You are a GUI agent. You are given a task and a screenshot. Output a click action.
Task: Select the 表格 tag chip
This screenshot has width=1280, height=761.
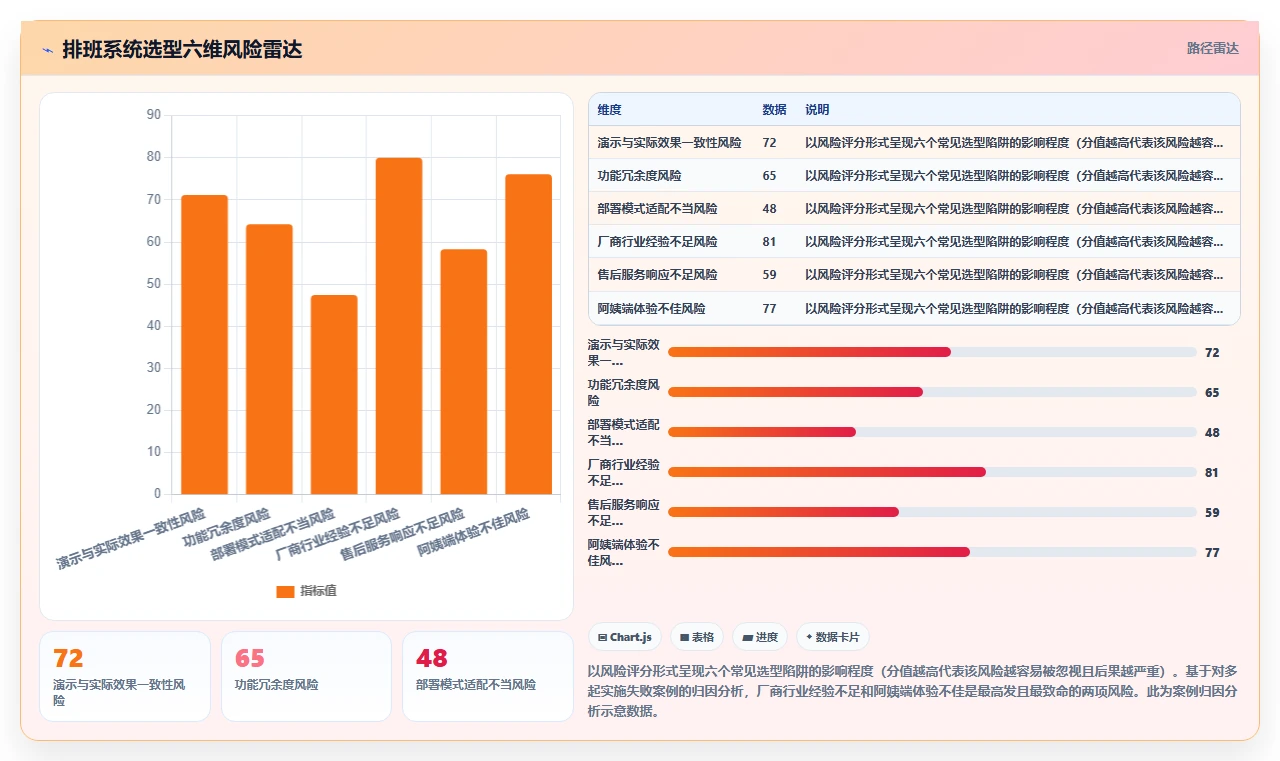point(697,637)
